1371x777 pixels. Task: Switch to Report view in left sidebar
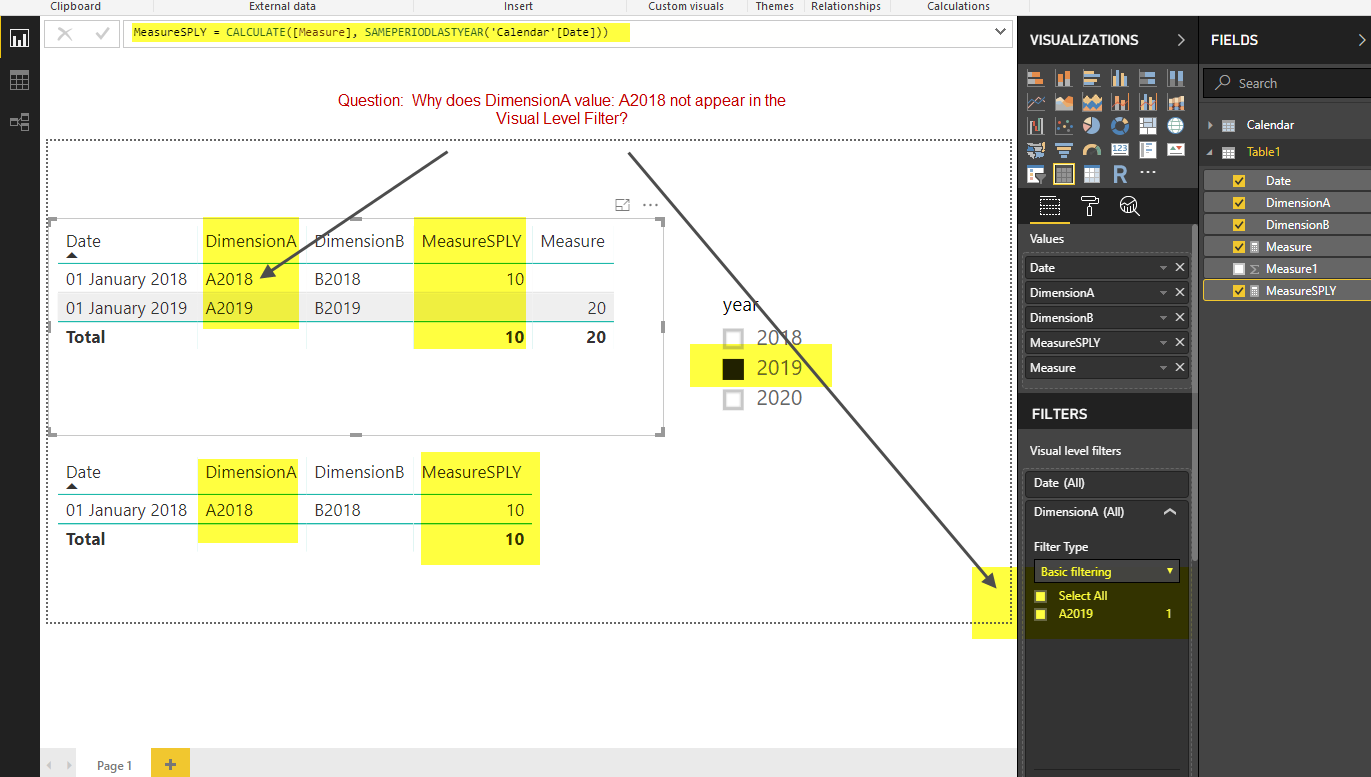[x=19, y=40]
